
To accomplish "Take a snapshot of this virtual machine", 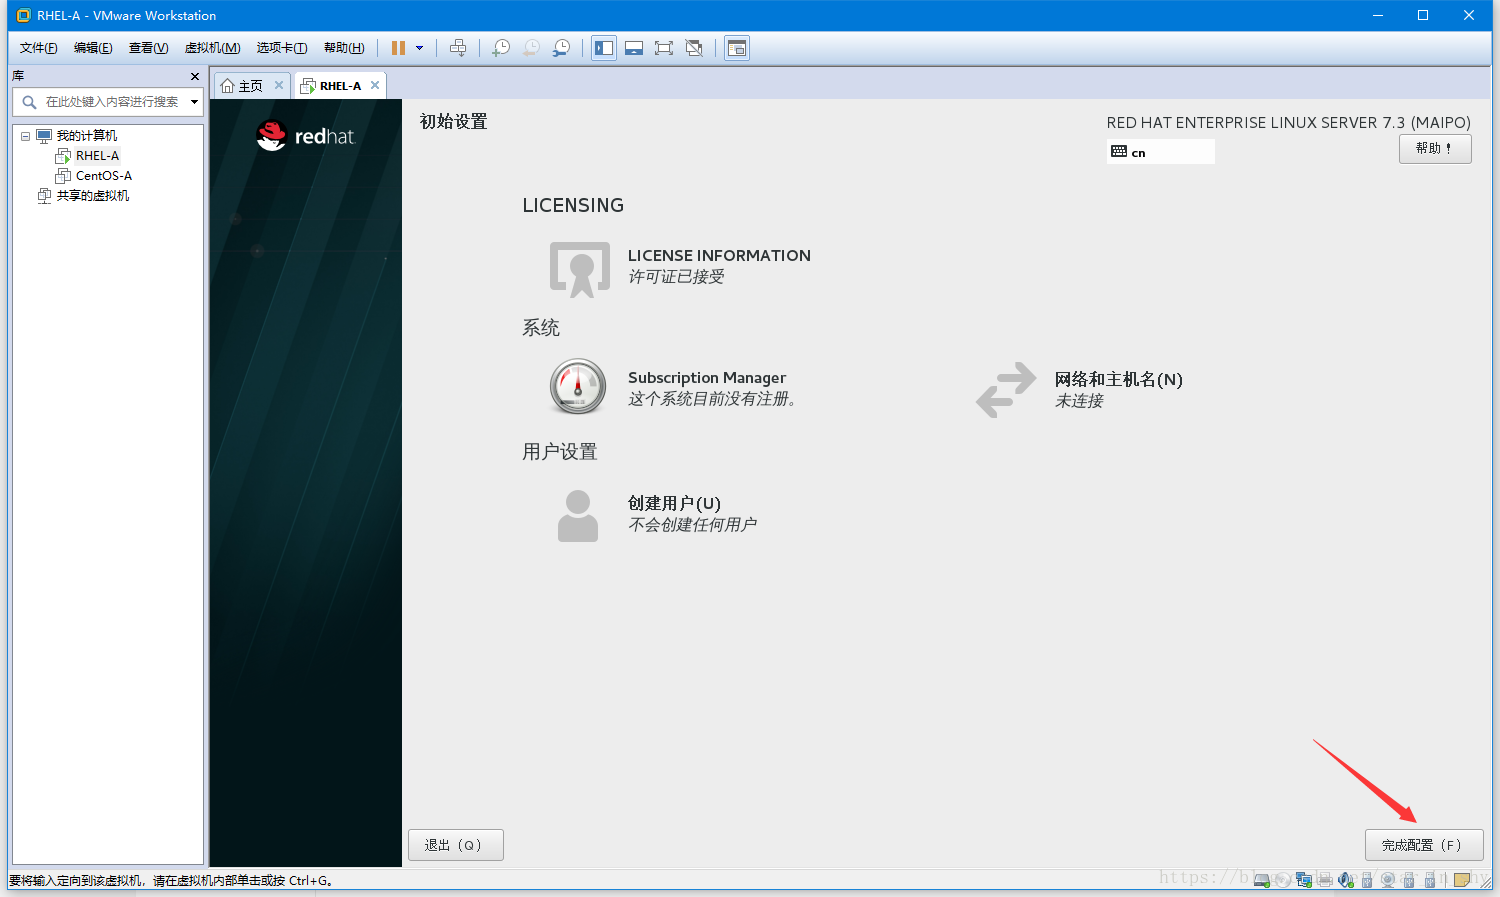I will tap(501, 48).
